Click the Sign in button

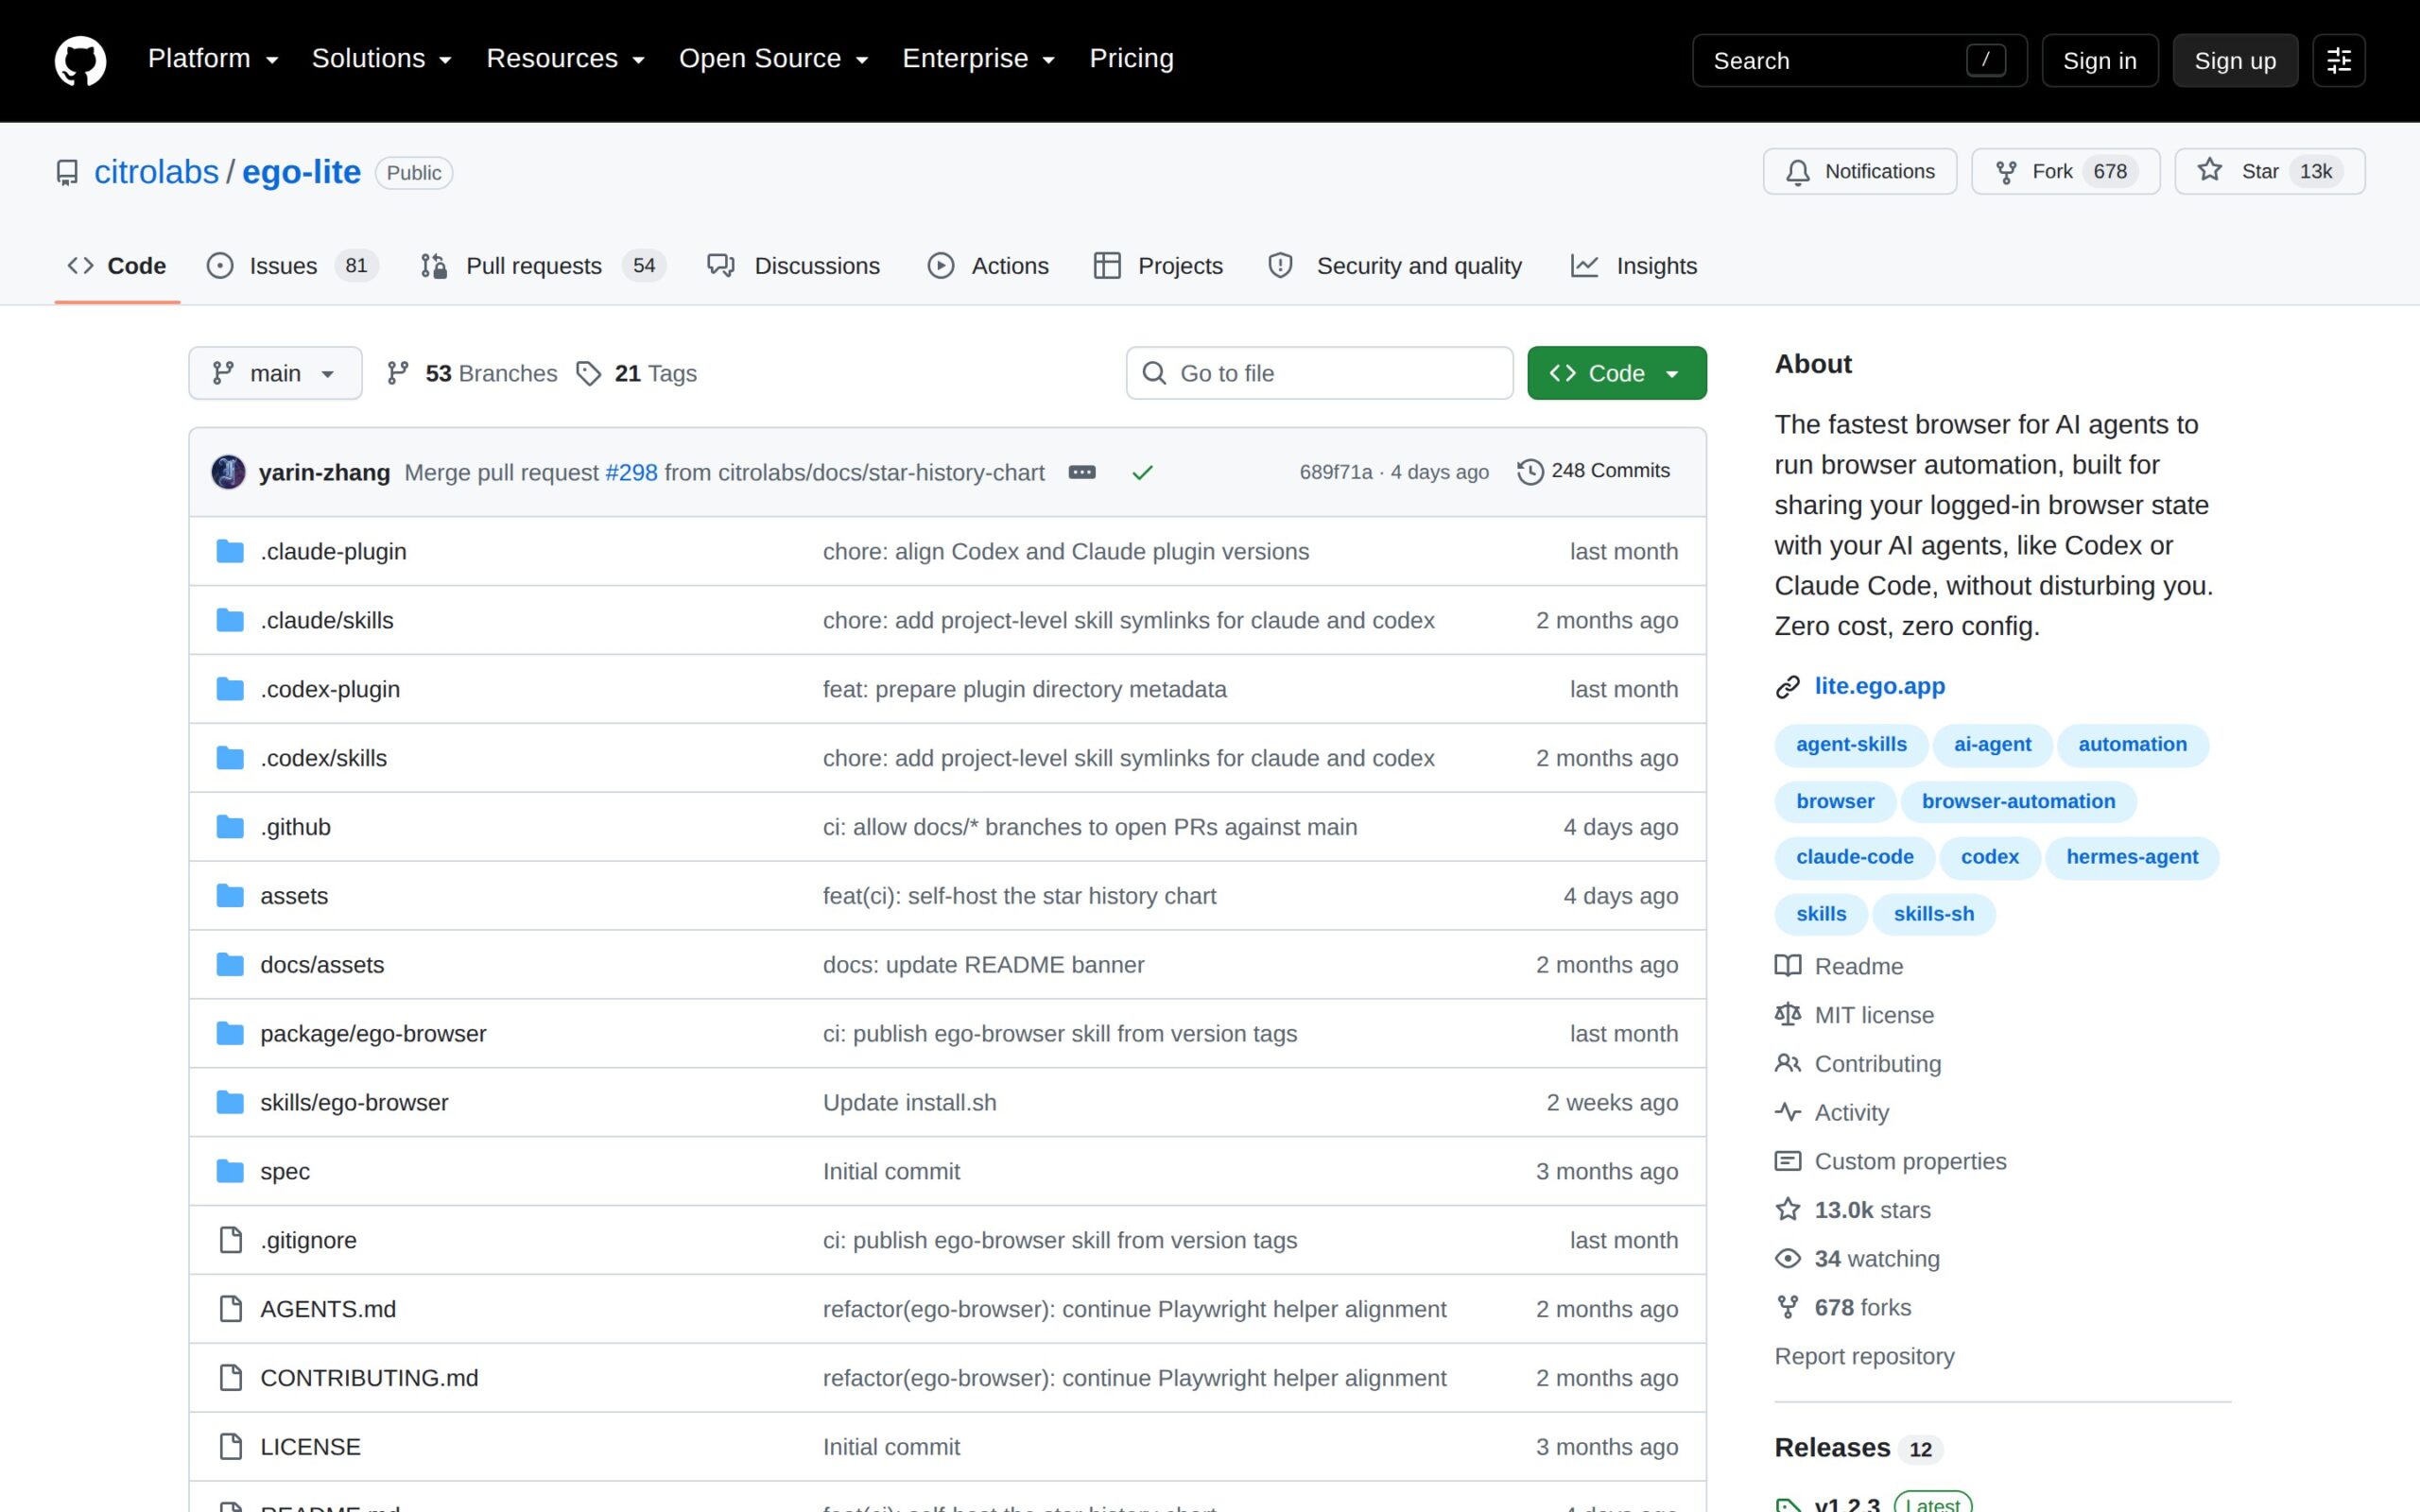click(2099, 60)
